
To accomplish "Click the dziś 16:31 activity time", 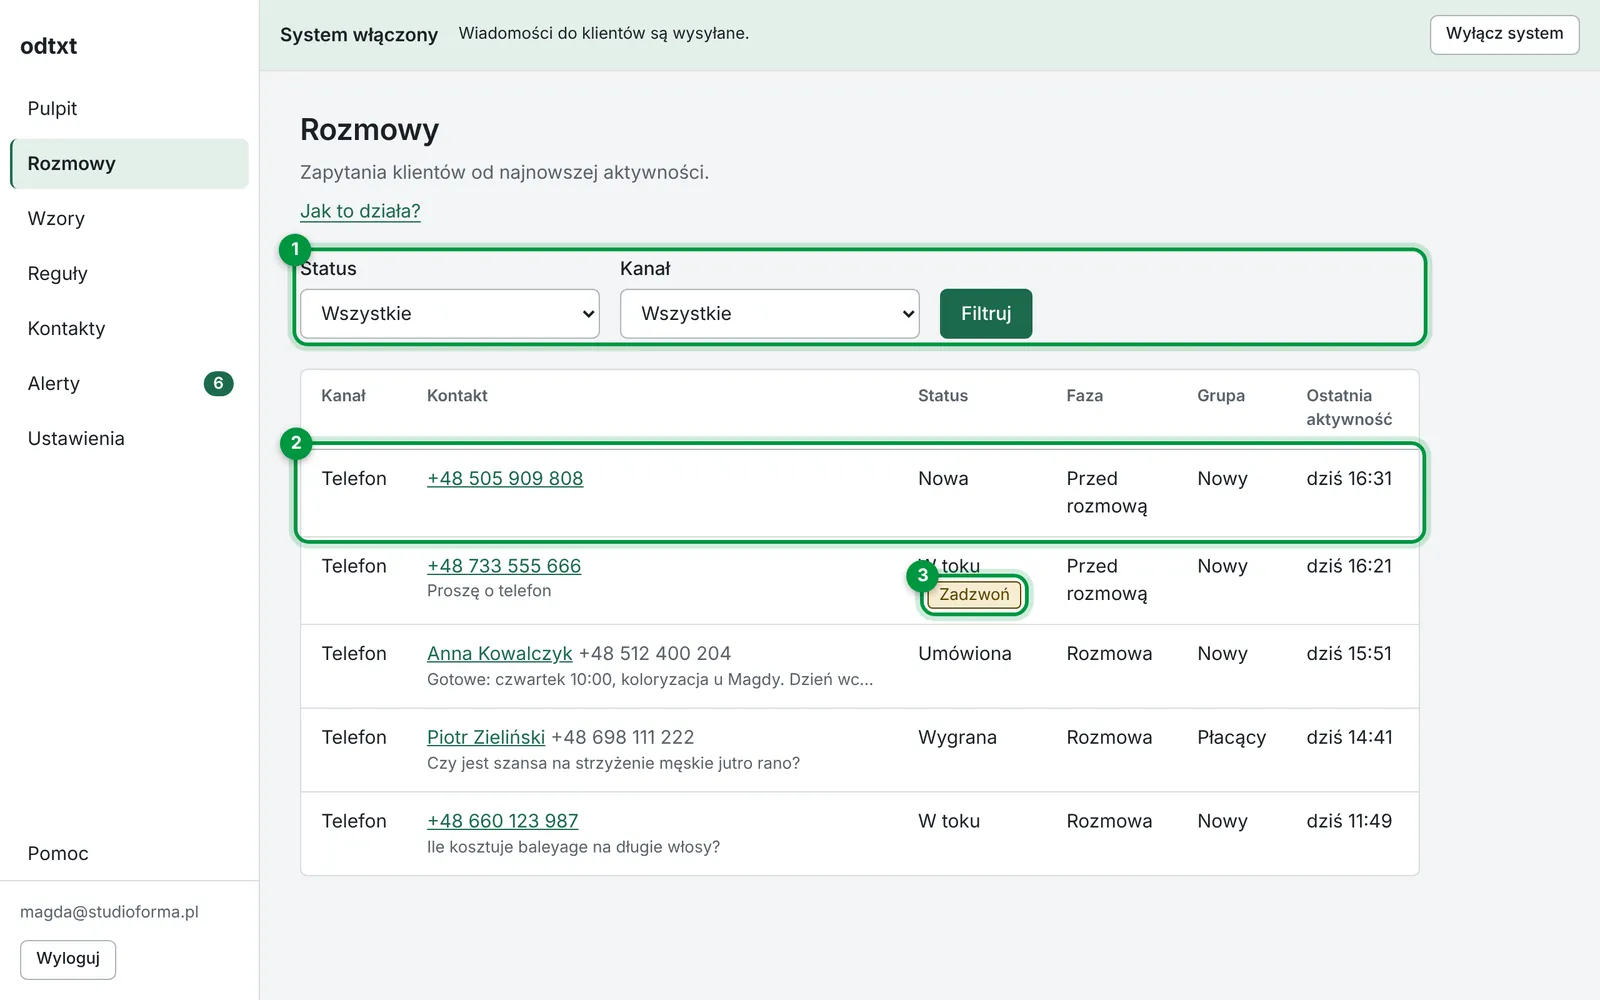I will click(x=1349, y=478).
